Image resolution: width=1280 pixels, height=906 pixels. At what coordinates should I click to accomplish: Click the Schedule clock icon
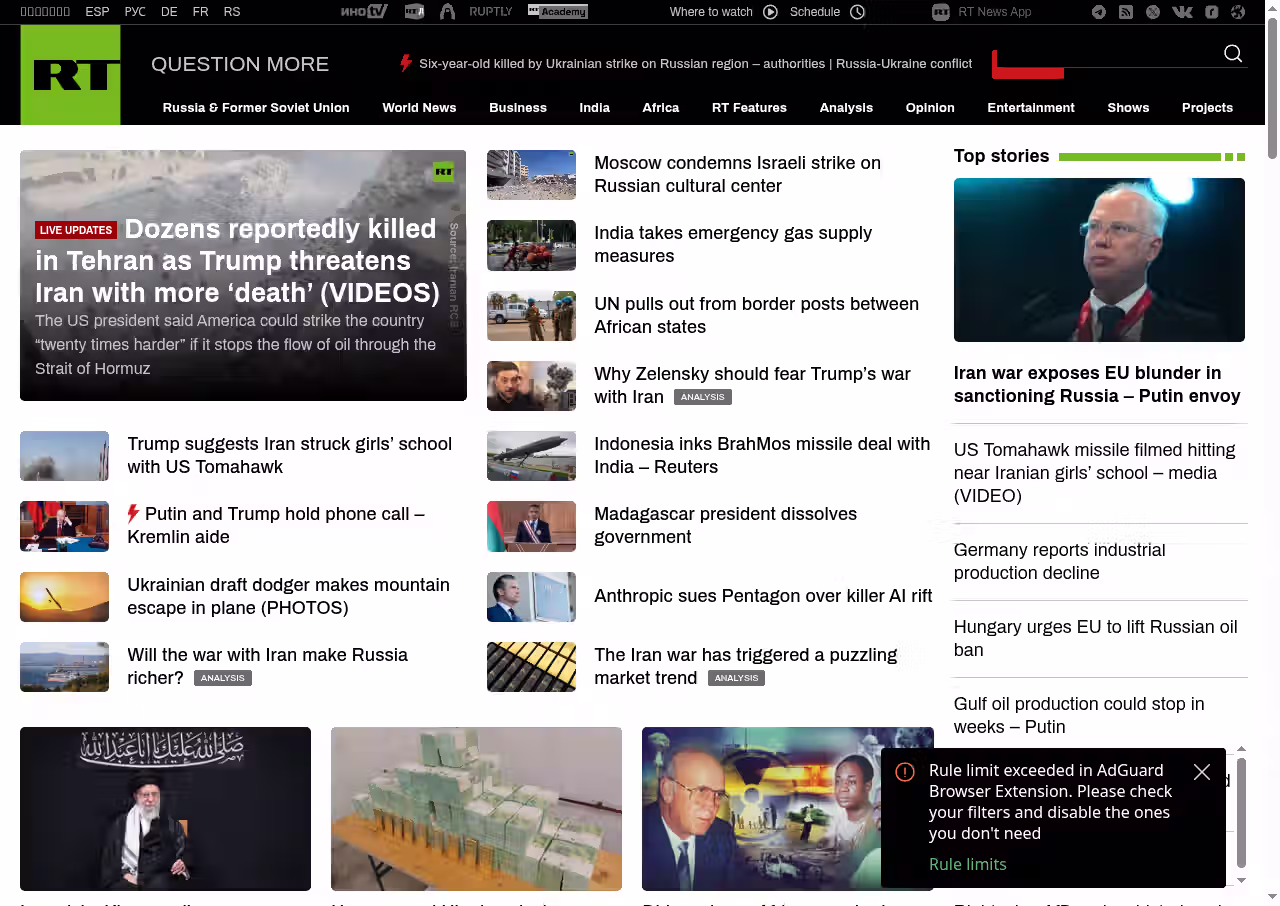click(x=857, y=12)
